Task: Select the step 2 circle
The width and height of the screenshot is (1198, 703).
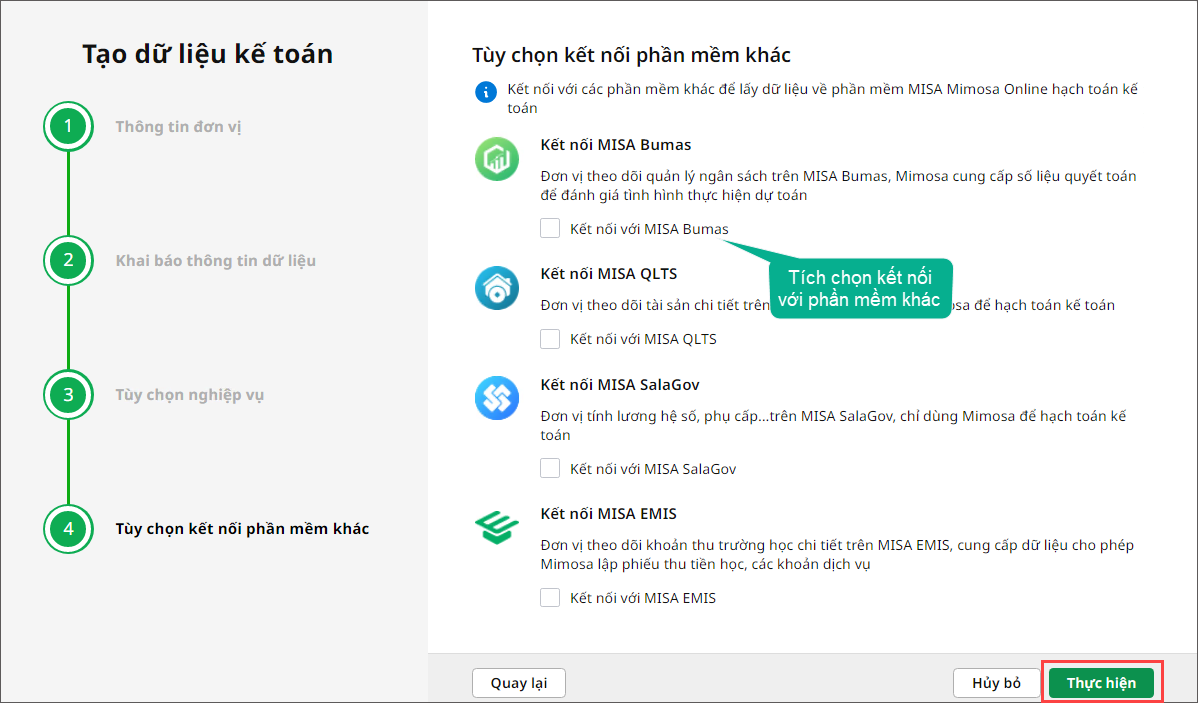Action: [68, 261]
